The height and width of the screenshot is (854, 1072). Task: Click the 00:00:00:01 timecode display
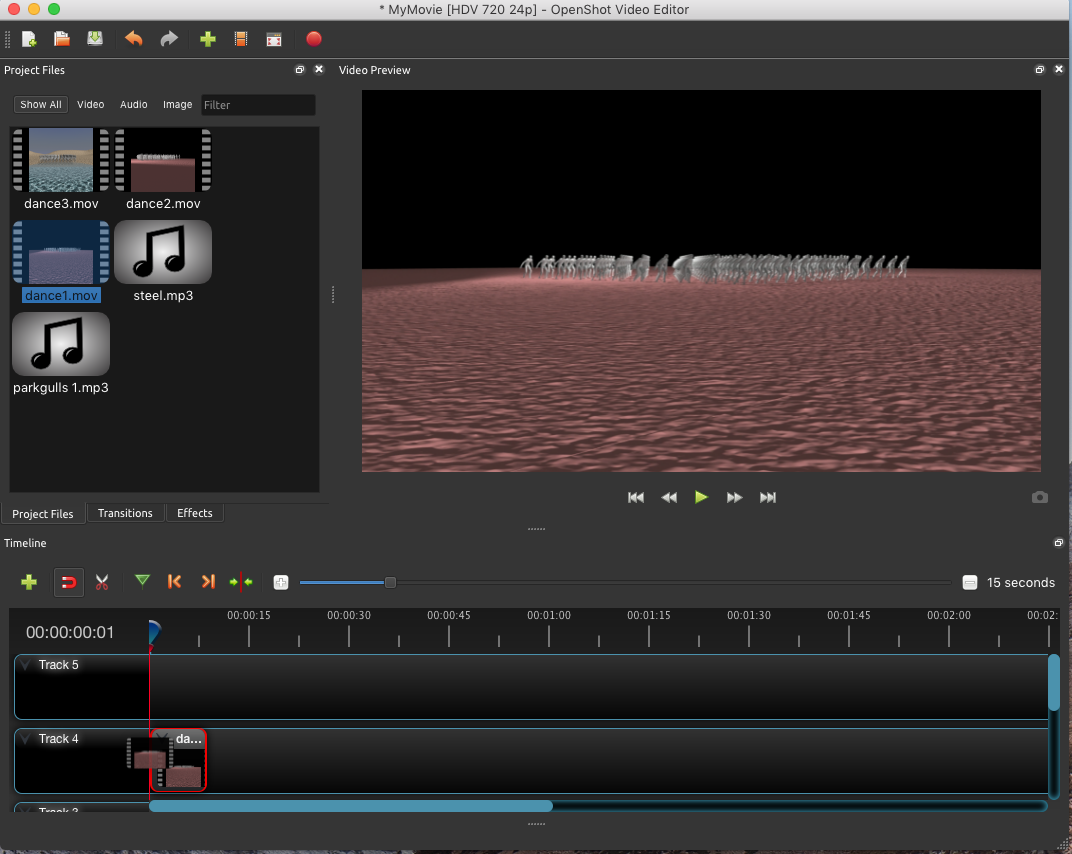tap(70, 632)
